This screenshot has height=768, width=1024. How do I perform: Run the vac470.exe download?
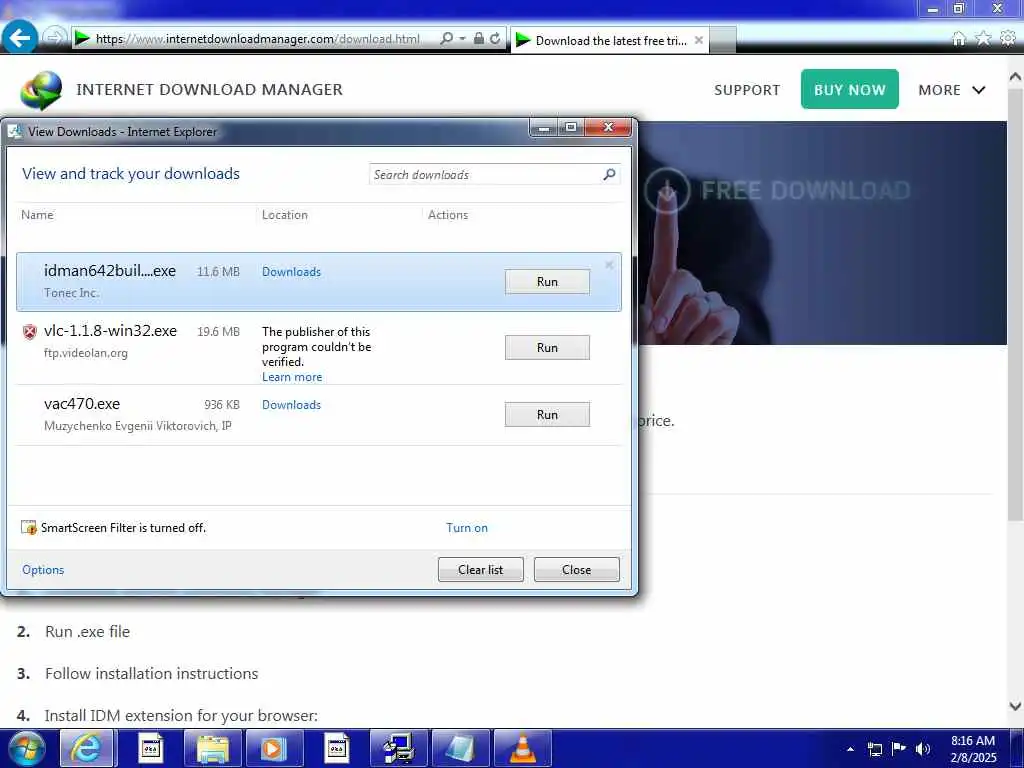pos(547,415)
